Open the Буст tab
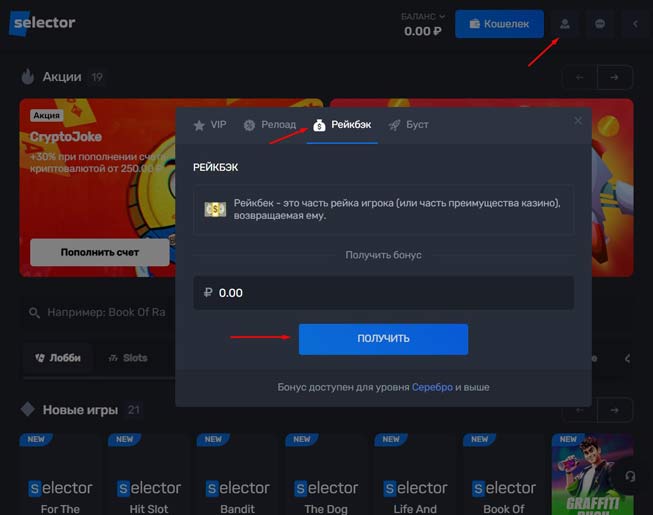Image resolution: width=653 pixels, height=515 pixels. tap(409, 125)
